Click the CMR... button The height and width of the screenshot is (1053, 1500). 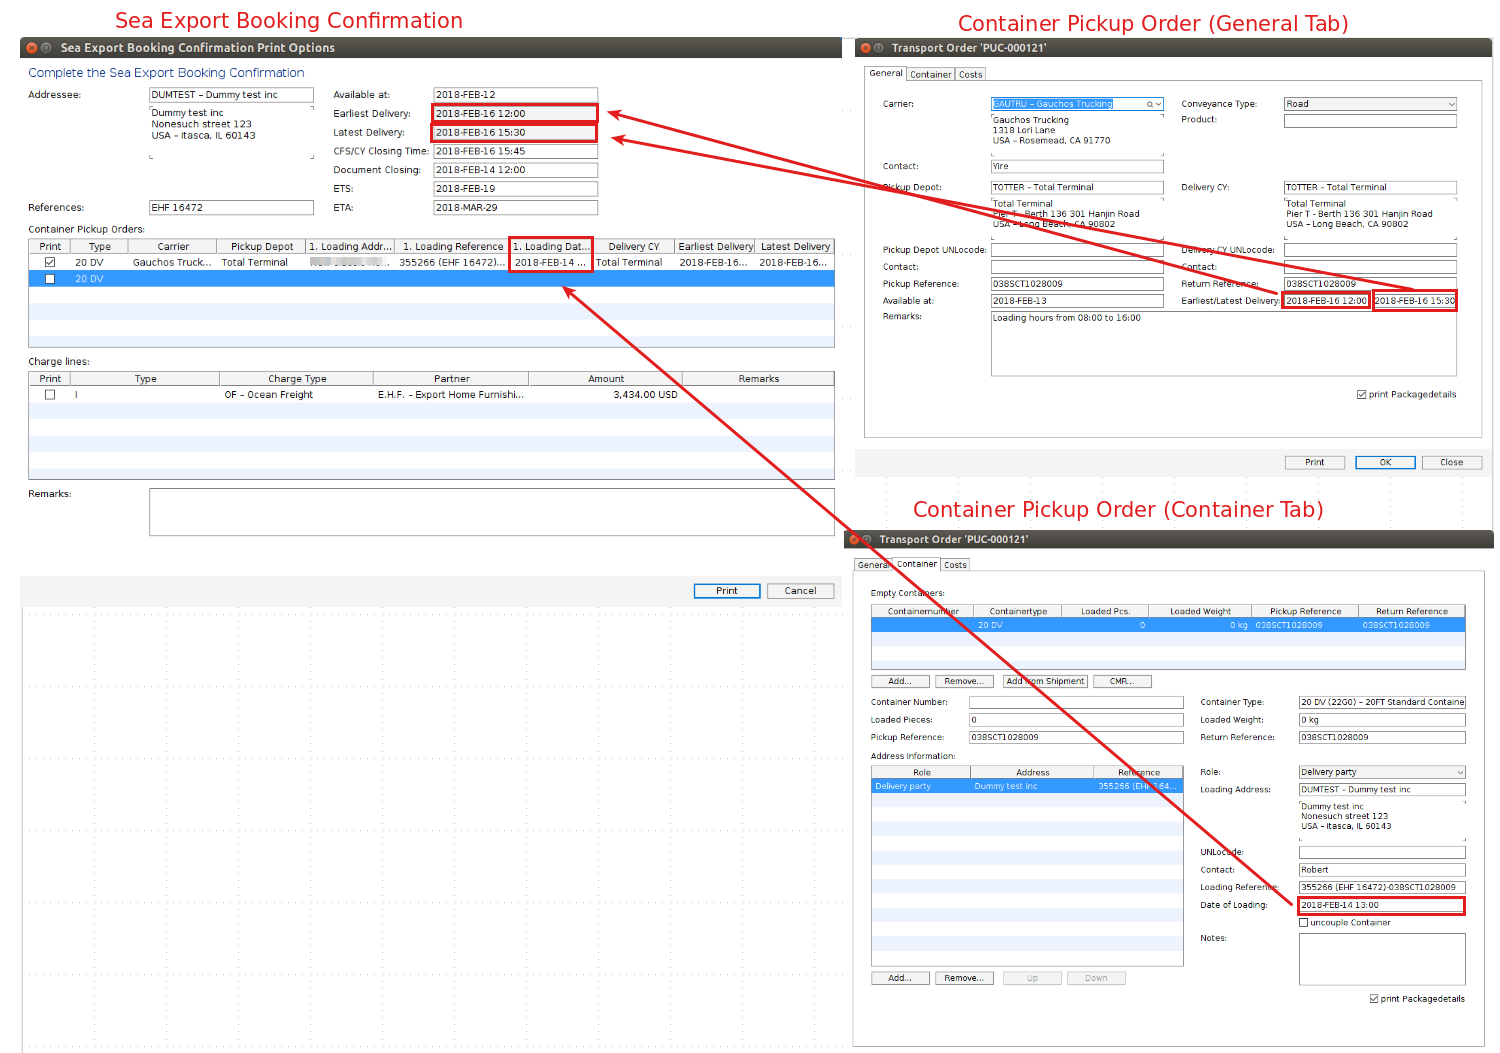tap(1121, 681)
